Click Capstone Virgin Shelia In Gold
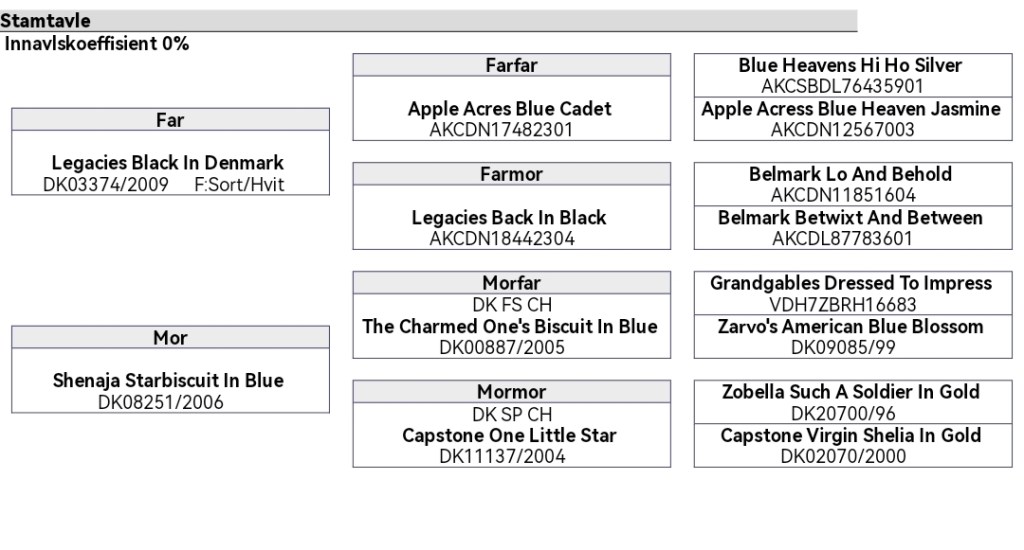The height and width of the screenshot is (550, 1024). [x=849, y=436]
